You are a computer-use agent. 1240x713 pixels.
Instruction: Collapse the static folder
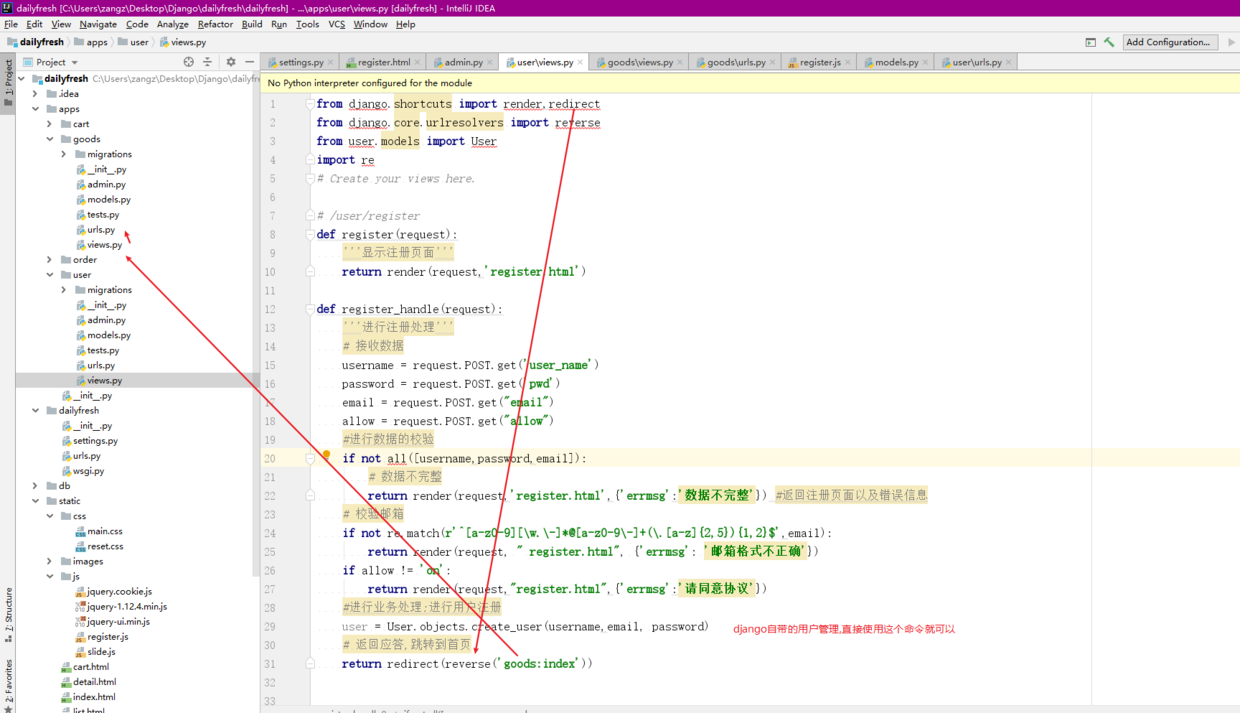pos(36,501)
